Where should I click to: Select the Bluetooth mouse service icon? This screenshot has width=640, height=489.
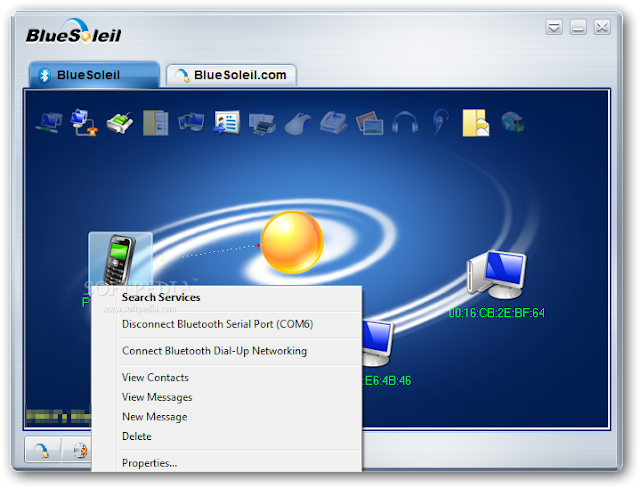(298, 123)
